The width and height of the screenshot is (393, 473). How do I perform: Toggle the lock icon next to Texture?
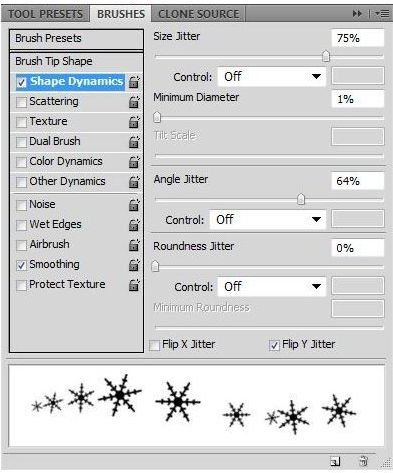point(134,122)
